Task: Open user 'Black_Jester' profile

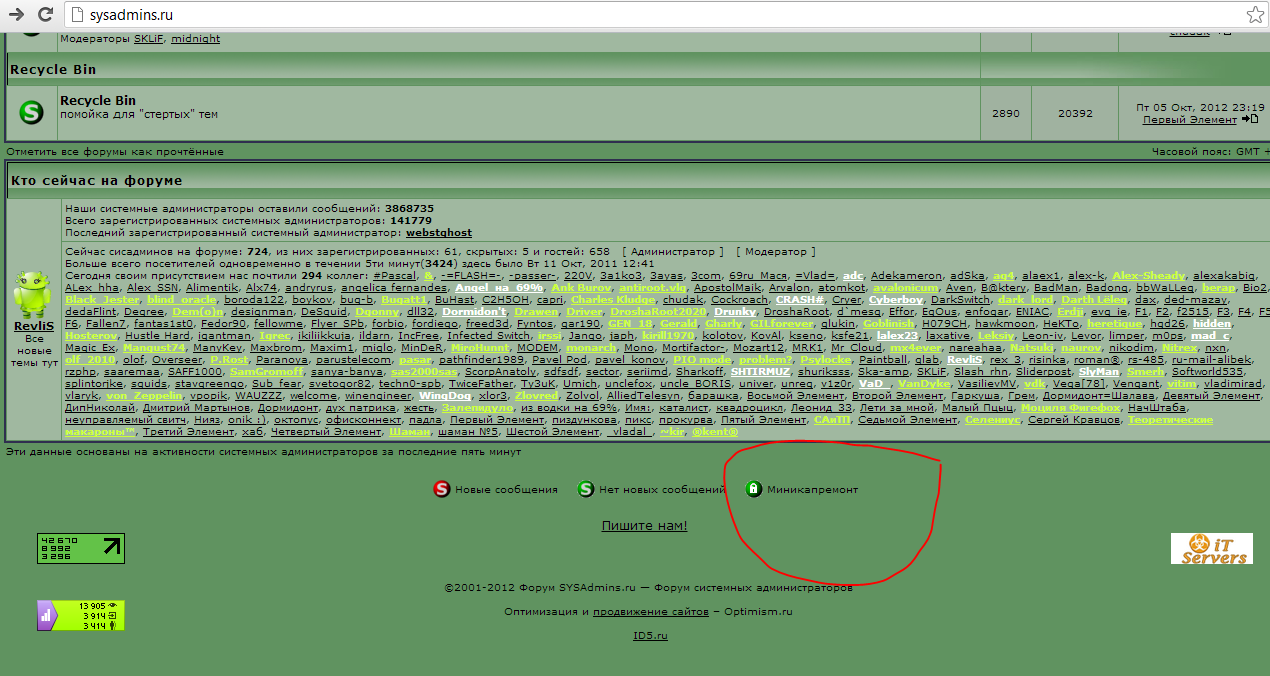Action: click(x=102, y=299)
